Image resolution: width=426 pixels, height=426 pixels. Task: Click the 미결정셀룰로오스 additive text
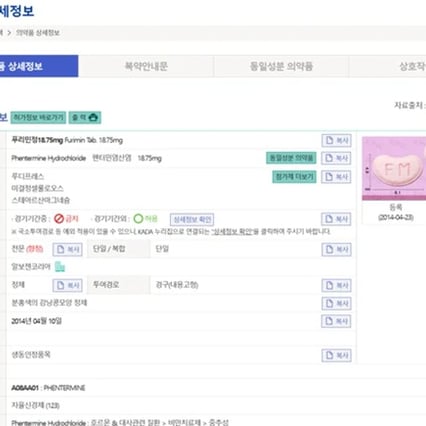point(37,188)
